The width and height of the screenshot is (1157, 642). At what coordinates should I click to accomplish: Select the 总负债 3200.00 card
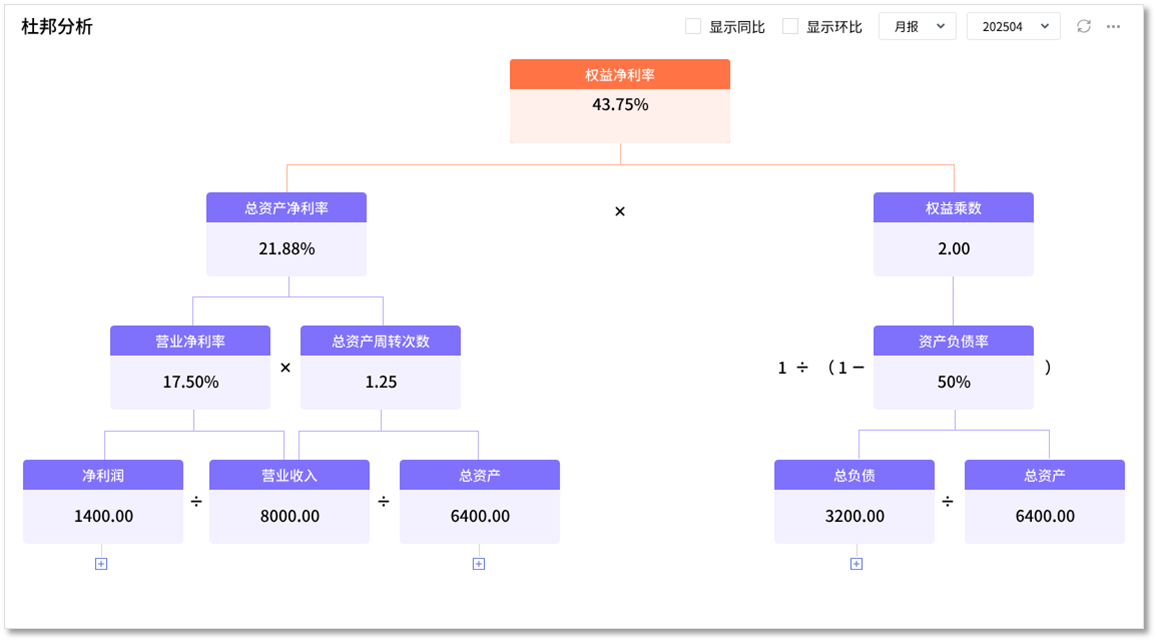tap(854, 502)
